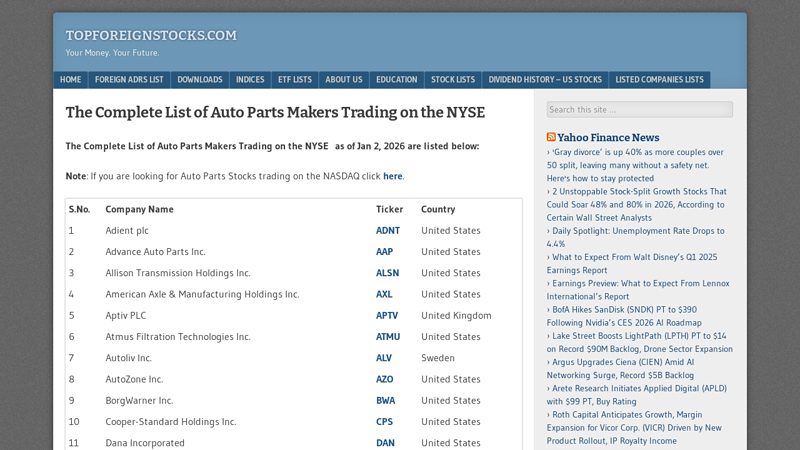Screen dimensions: 800x450
Task: Open the ALSN ticker link
Action: tap(387, 273)
